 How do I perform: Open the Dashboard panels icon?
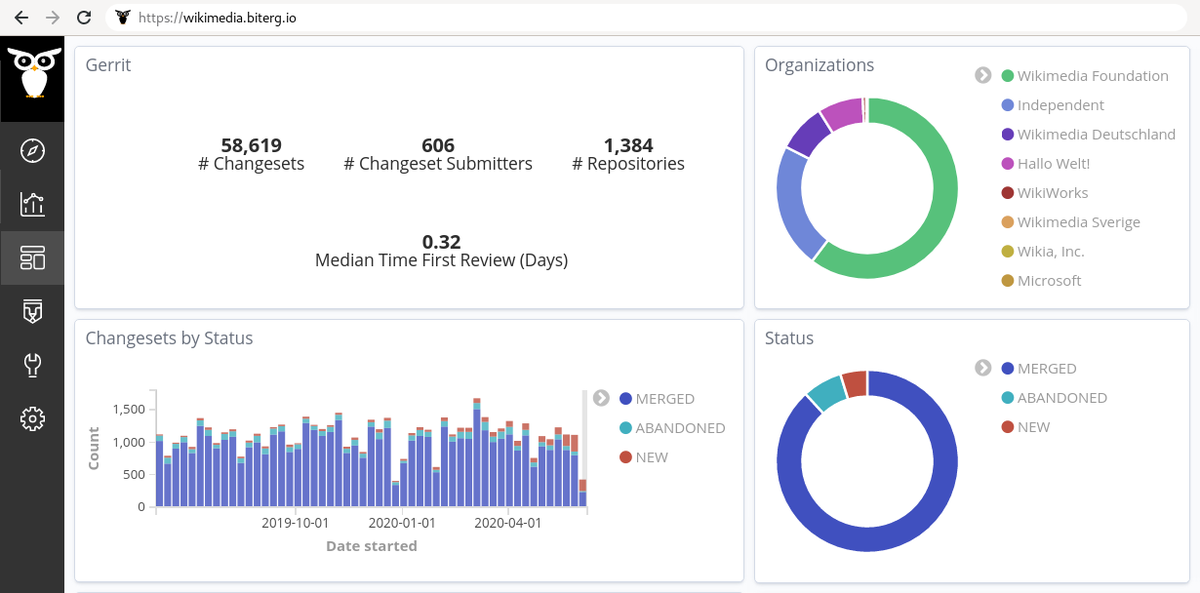click(x=32, y=258)
